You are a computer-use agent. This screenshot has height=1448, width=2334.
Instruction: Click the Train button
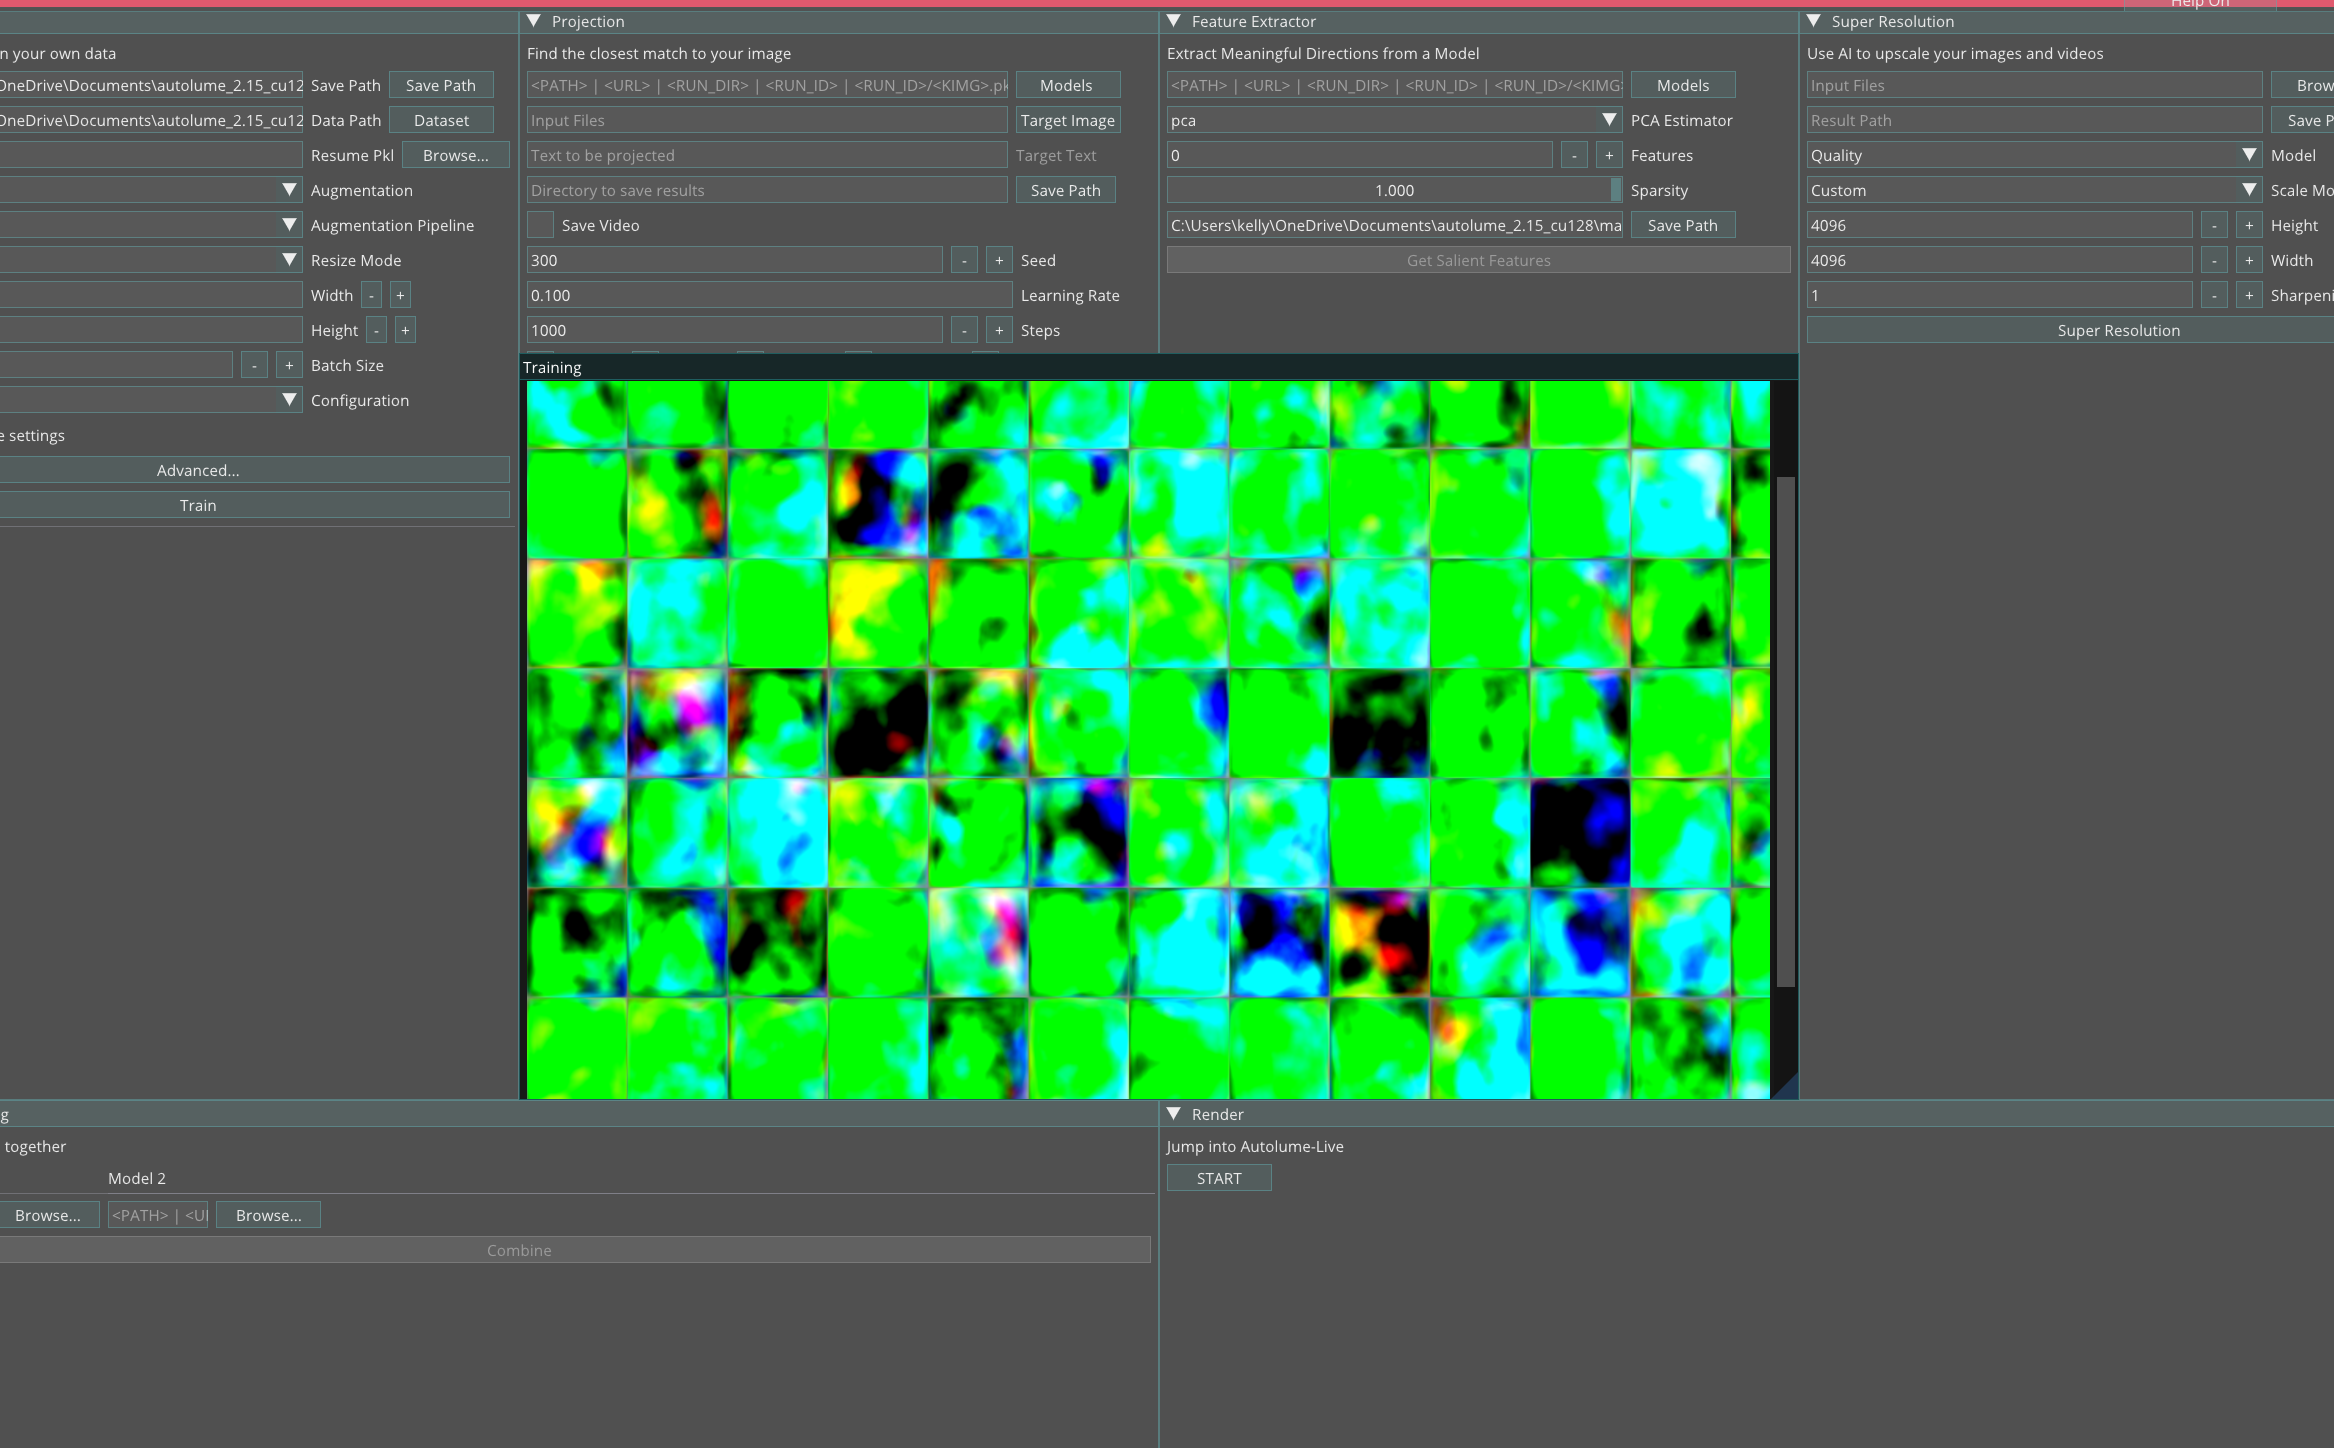[x=197, y=504]
